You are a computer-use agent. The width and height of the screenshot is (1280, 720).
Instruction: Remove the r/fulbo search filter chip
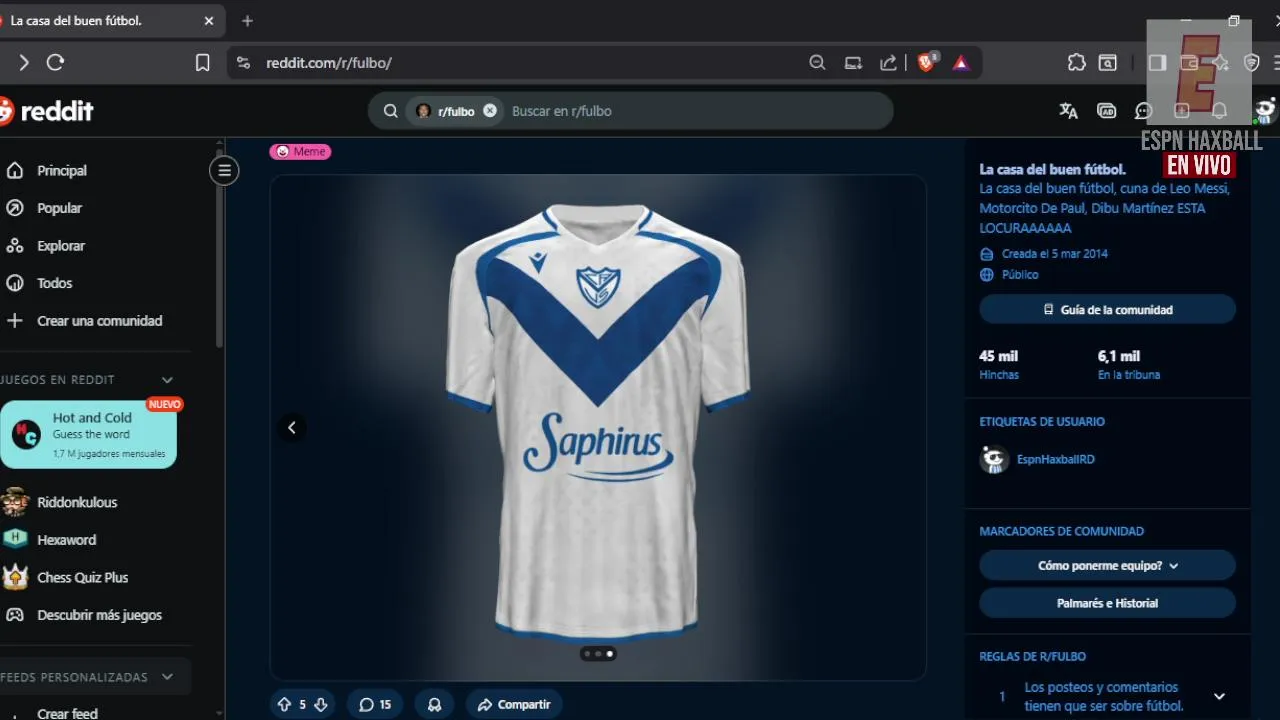(x=490, y=111)
